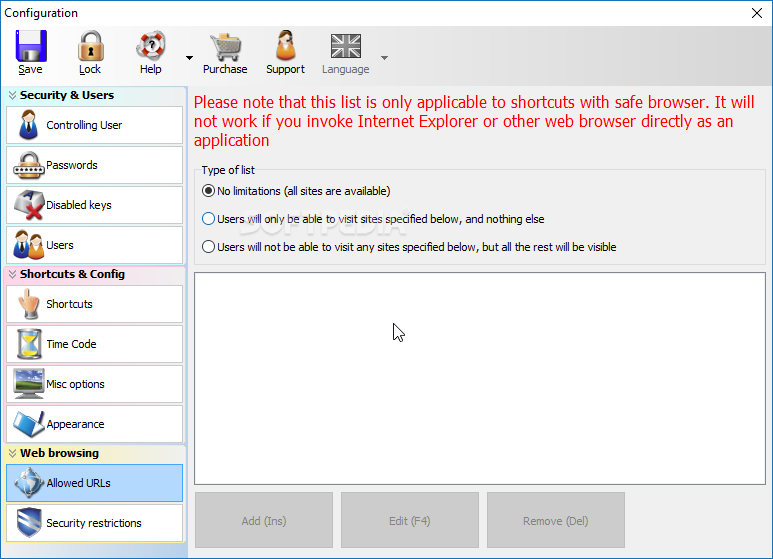Image resolution: width=773 pixels, height=559 pixels.
Task: Click the Shortcuts pointing hand icon
Action: coord(29,304)
